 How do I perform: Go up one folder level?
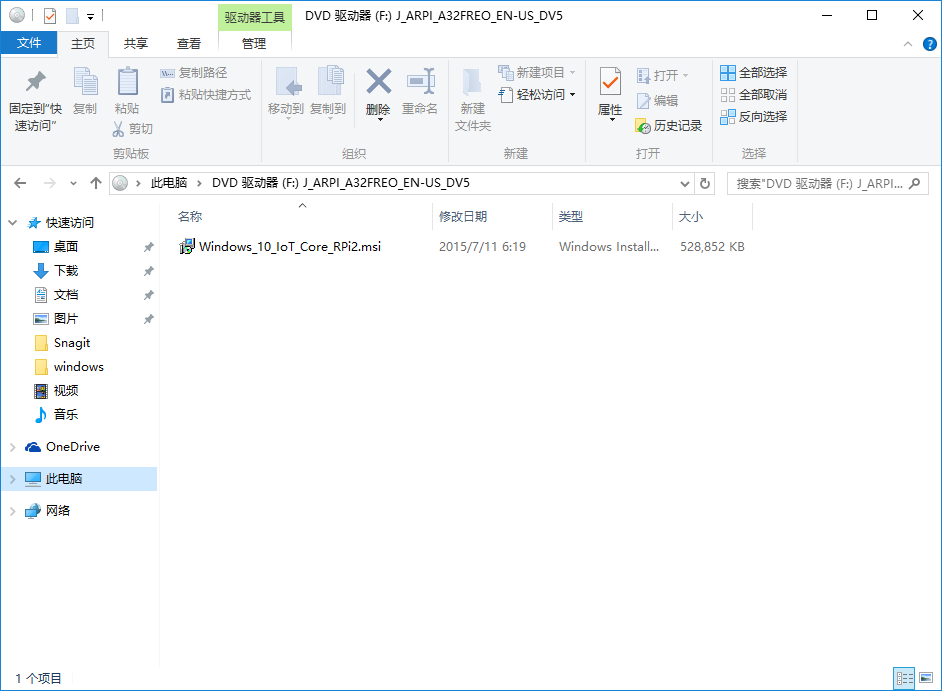pyautogui.click(x=96, y=183)
